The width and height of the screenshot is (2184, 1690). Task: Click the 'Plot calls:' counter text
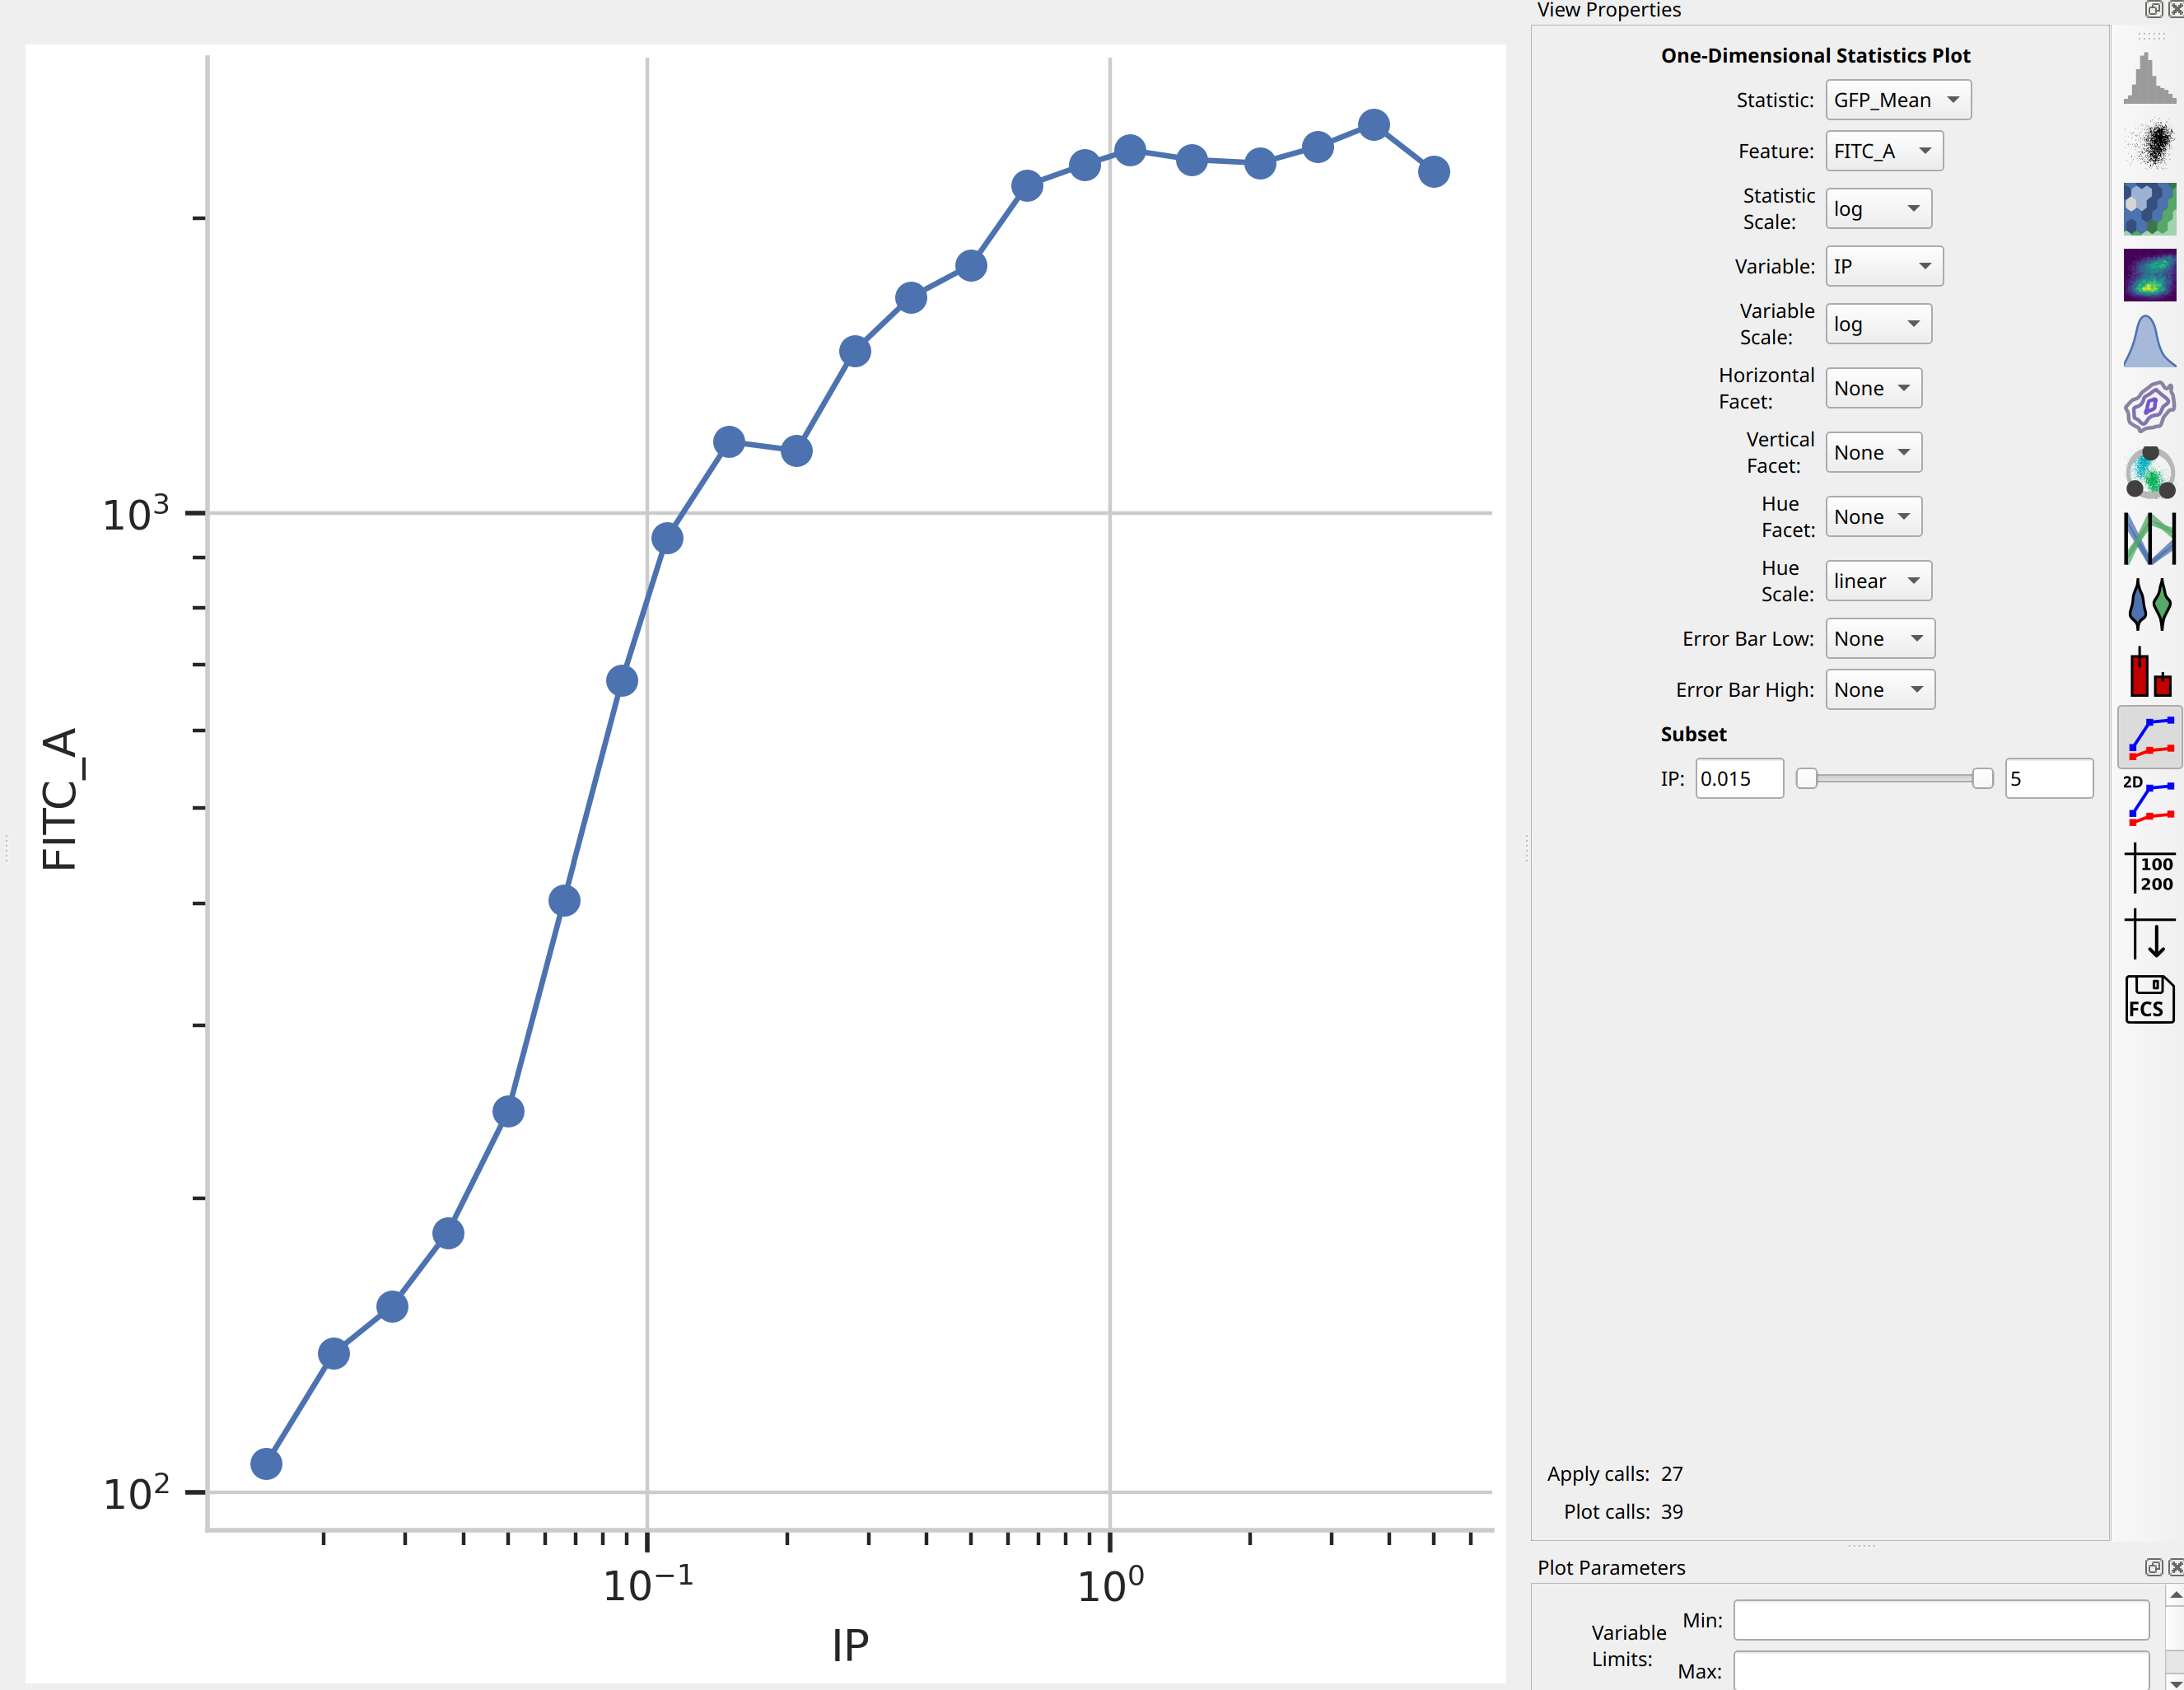[1607, 1512]
